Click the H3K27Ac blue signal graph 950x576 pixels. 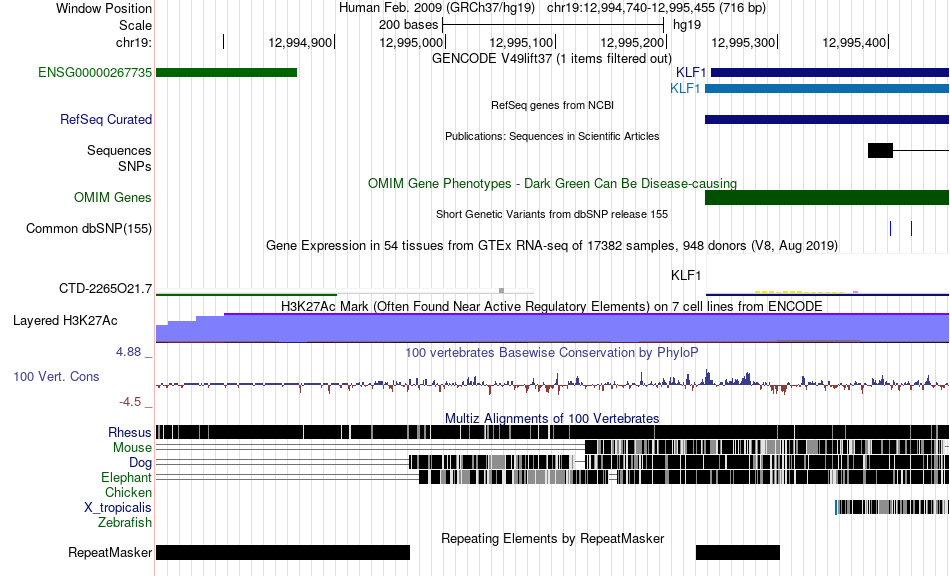pos(553,328)
